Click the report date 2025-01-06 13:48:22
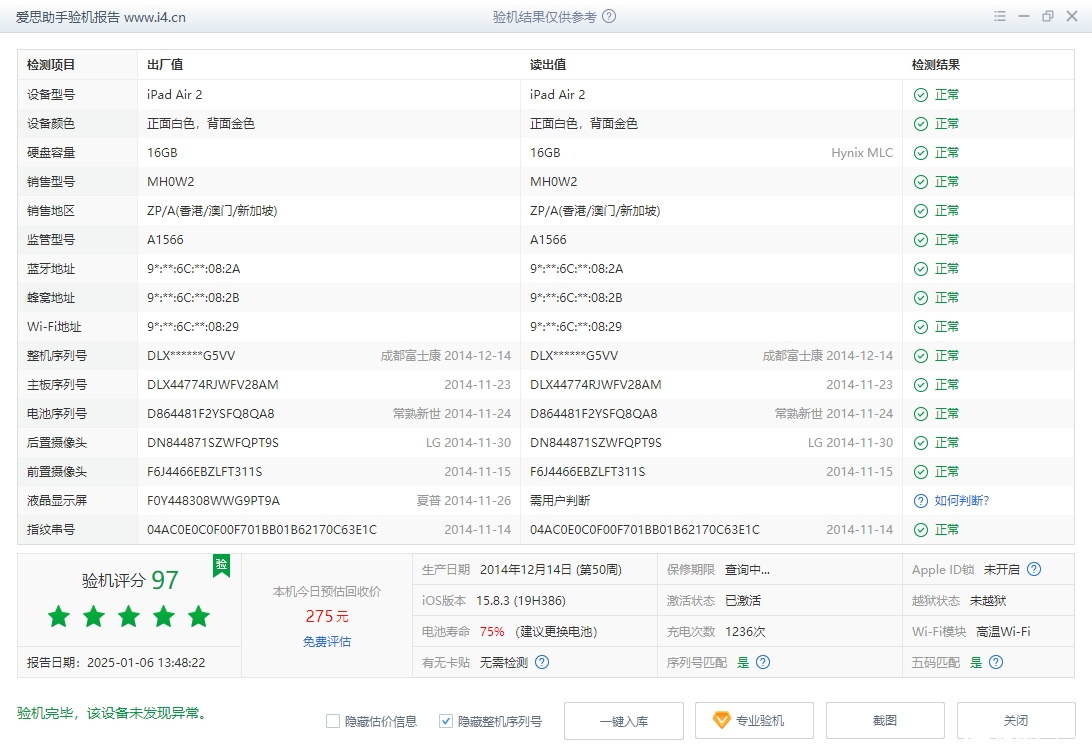 pyautogui.click(x=146, y=662)
